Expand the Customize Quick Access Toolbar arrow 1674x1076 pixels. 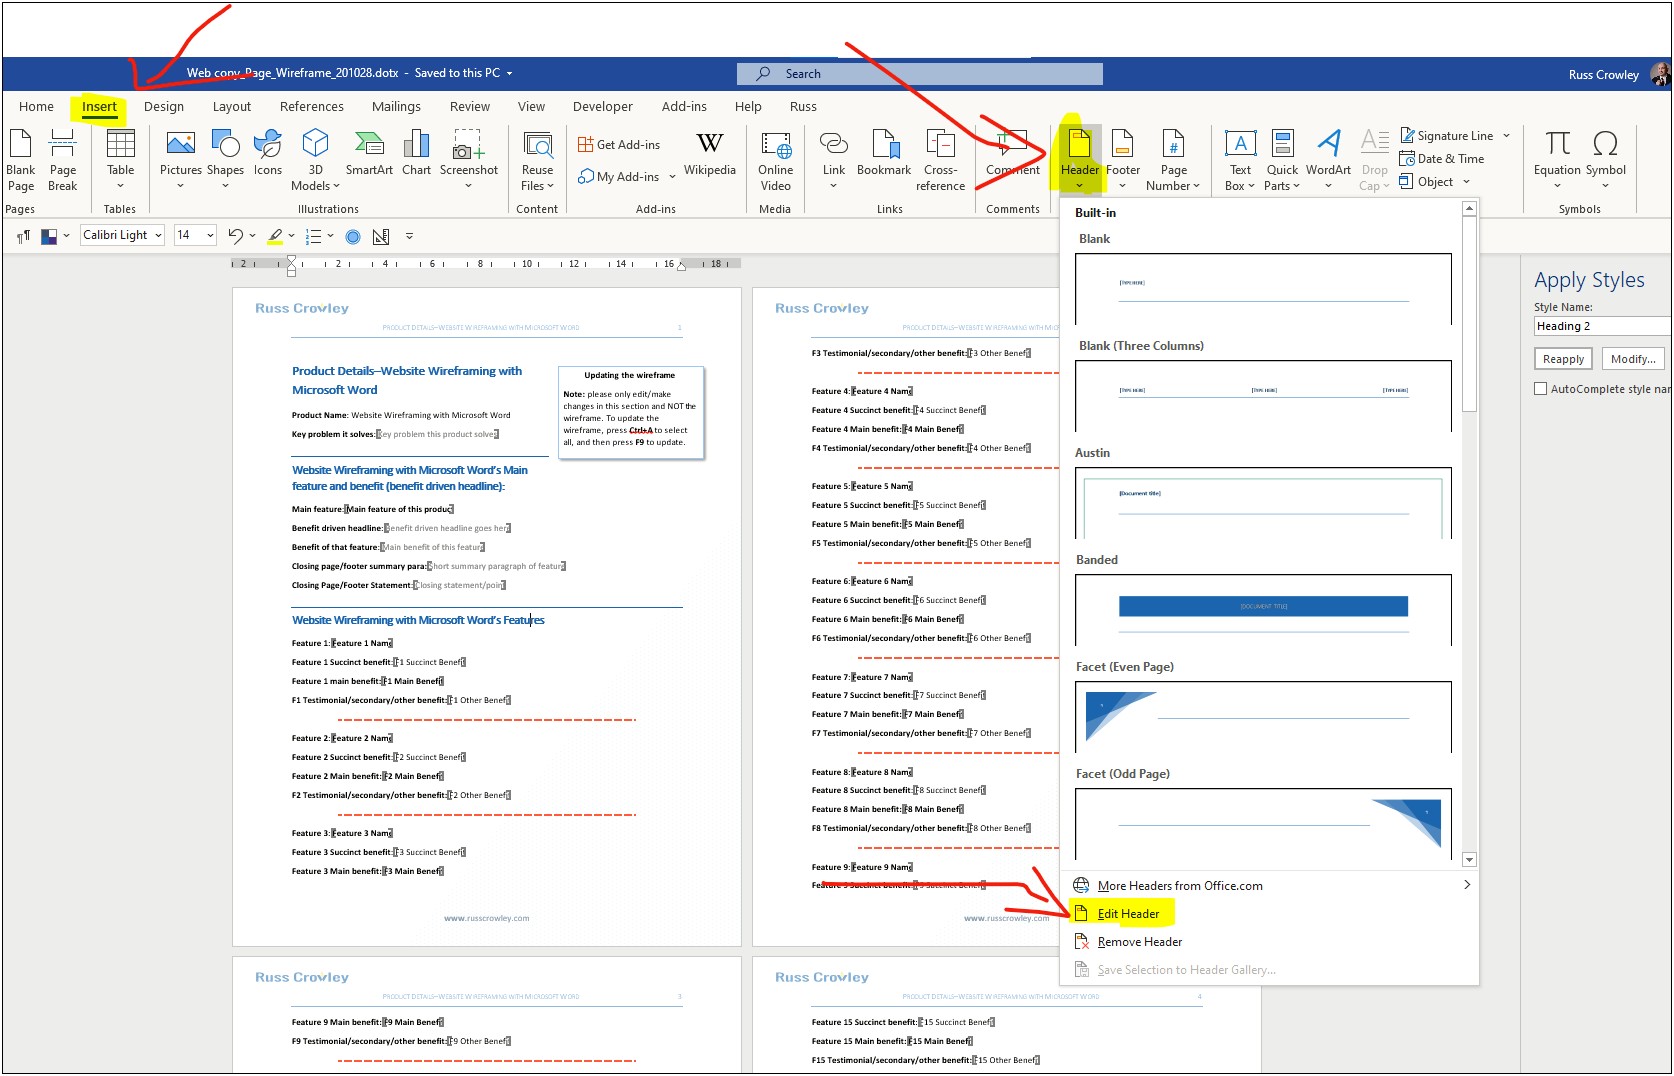tap(409, 236)
